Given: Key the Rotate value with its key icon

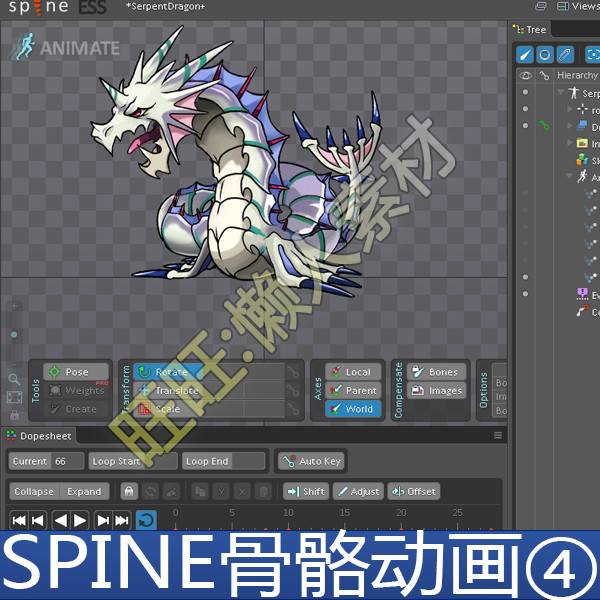Looking at the screenshot, I should pyautogui.click(x=293, y=372).
